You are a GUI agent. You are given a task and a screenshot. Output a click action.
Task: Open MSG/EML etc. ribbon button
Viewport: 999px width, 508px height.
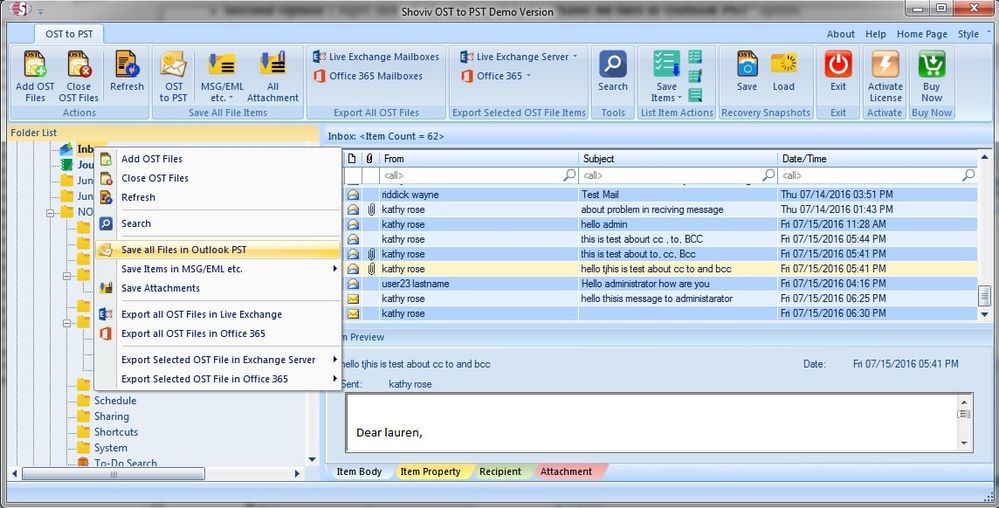[222, 76]
